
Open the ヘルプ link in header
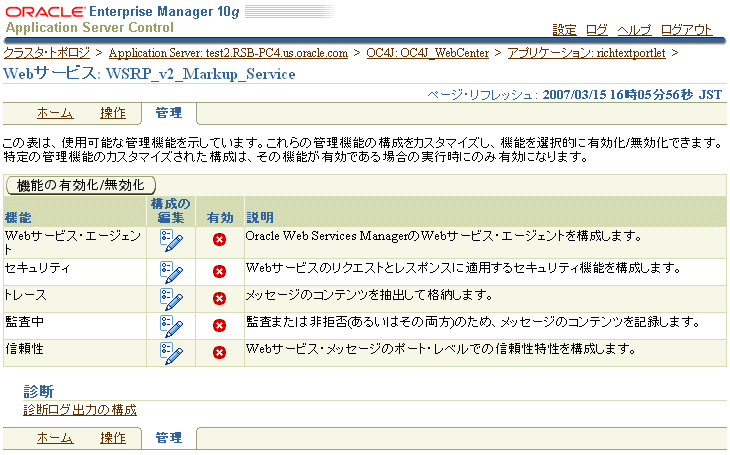tap(634, 30)
